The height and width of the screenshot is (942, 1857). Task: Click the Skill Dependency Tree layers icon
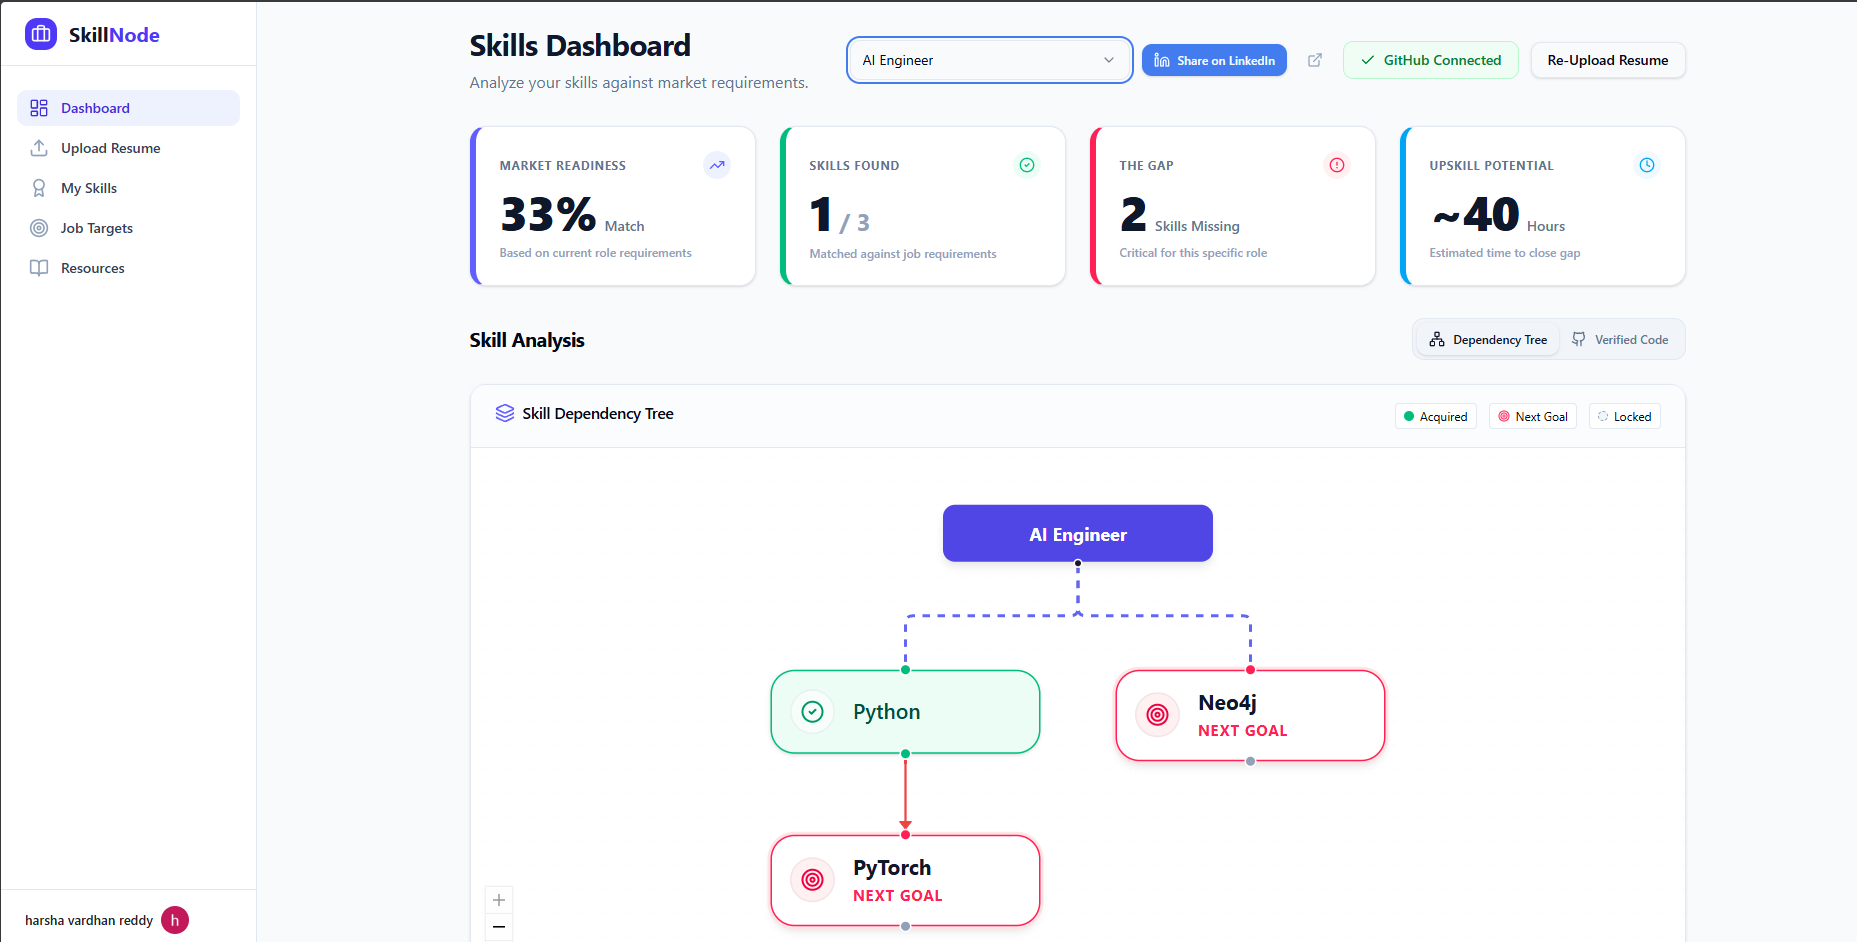pos(503,412)
